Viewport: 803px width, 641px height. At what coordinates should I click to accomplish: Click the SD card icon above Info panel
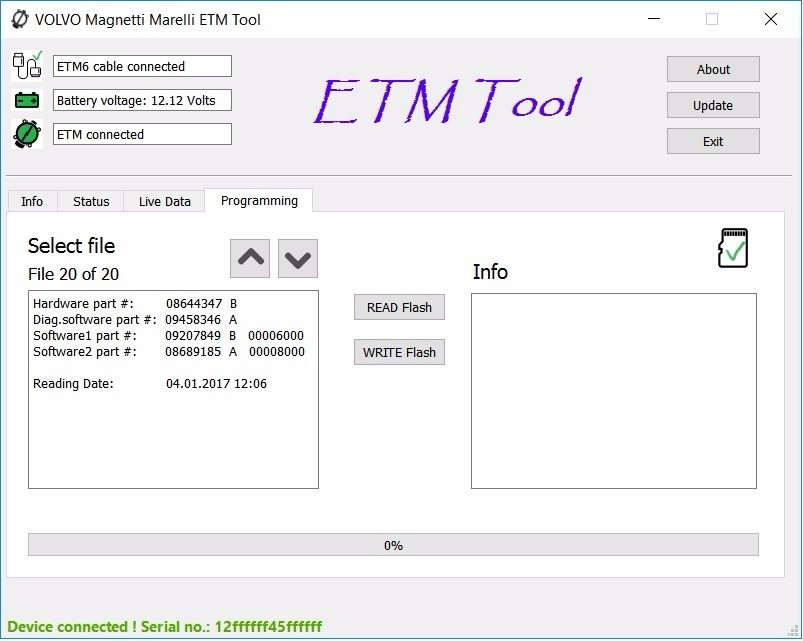point(731,247)
